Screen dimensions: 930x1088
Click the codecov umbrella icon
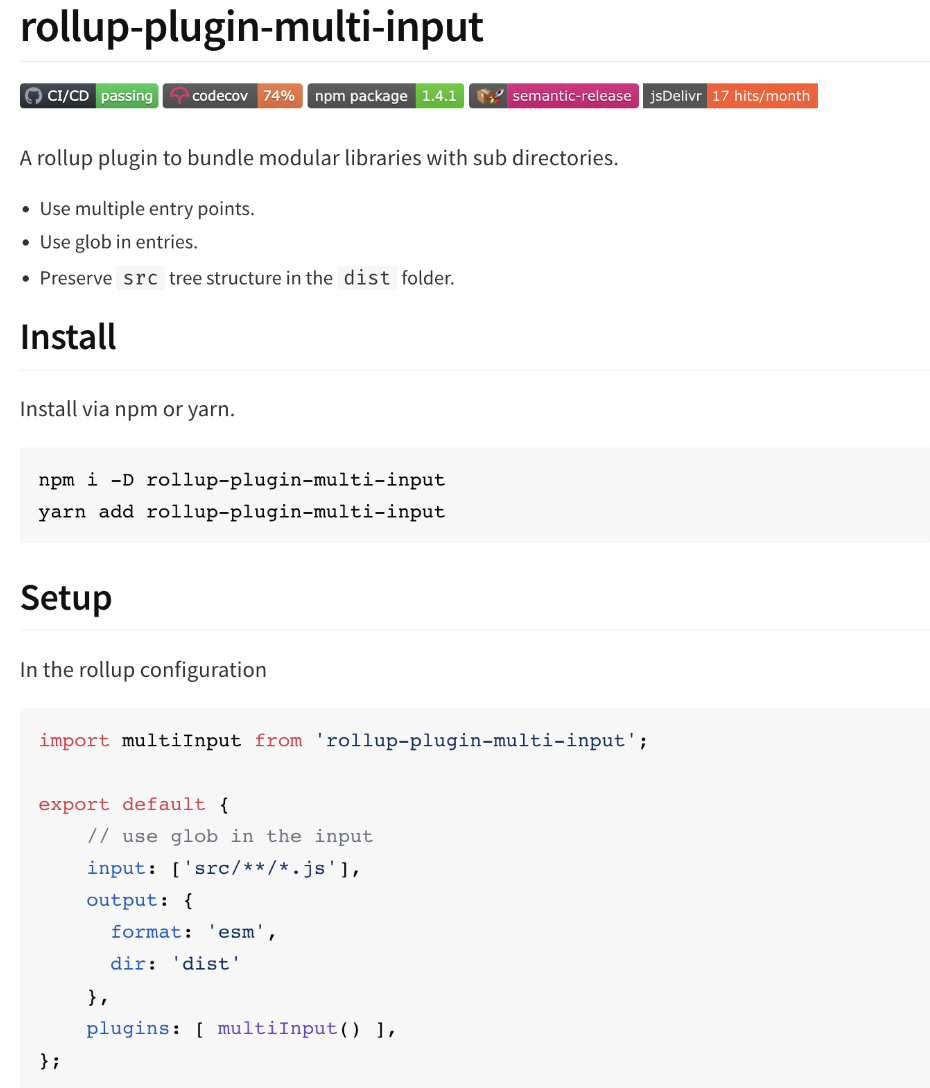pos(179,96)
